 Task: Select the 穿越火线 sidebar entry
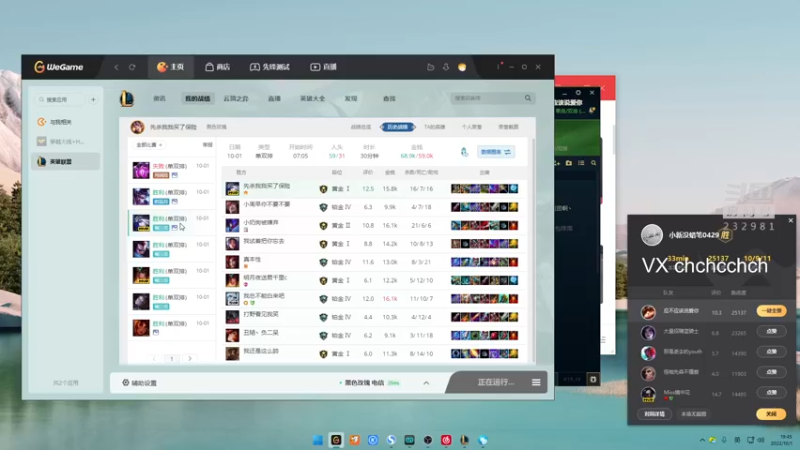tap(65, 141)
